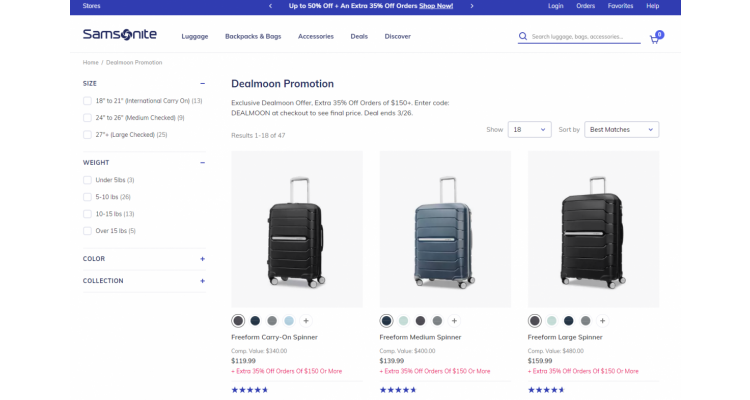The width and height of the screenshot is (750, 400).
Task: Open Freeform Carry-On Spinner product title
Action: (x=274, y=337)
